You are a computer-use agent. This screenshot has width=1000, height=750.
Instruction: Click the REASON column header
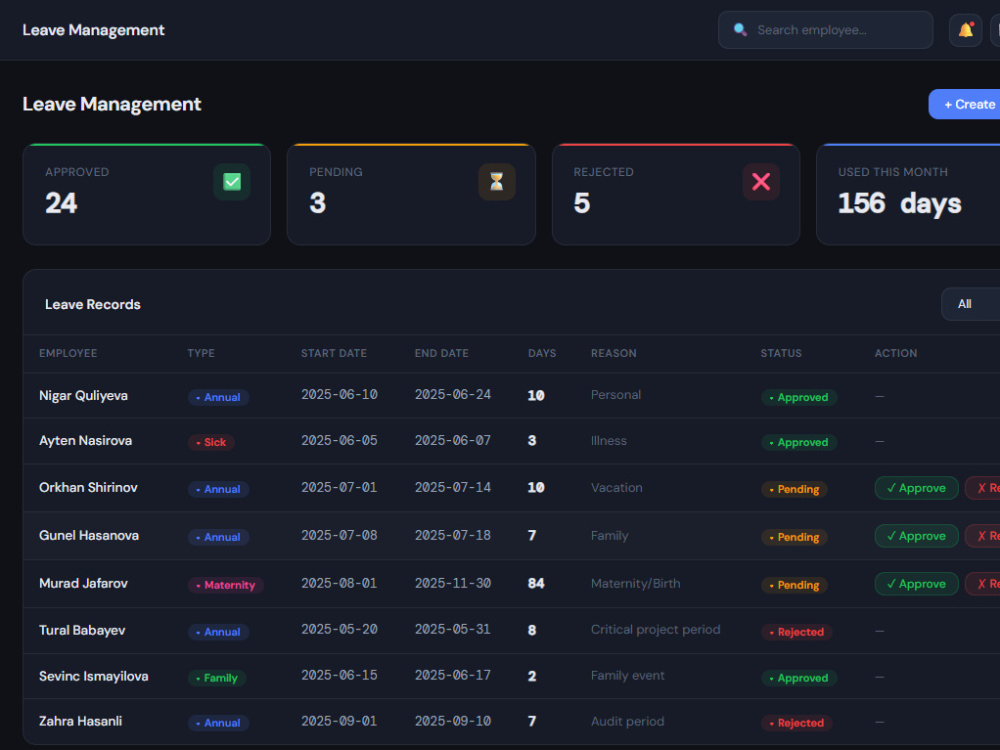(x=614, y=353)
